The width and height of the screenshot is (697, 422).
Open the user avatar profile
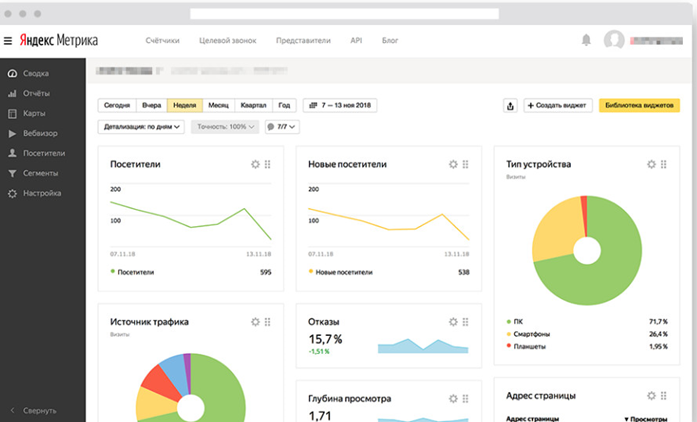point(614,40)
